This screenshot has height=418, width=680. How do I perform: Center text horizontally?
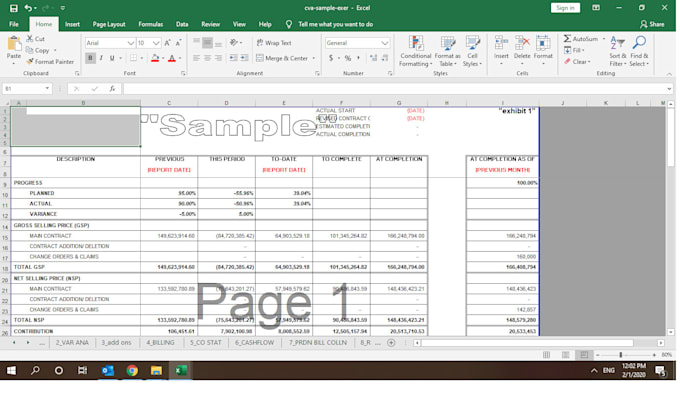pos(207,58)
